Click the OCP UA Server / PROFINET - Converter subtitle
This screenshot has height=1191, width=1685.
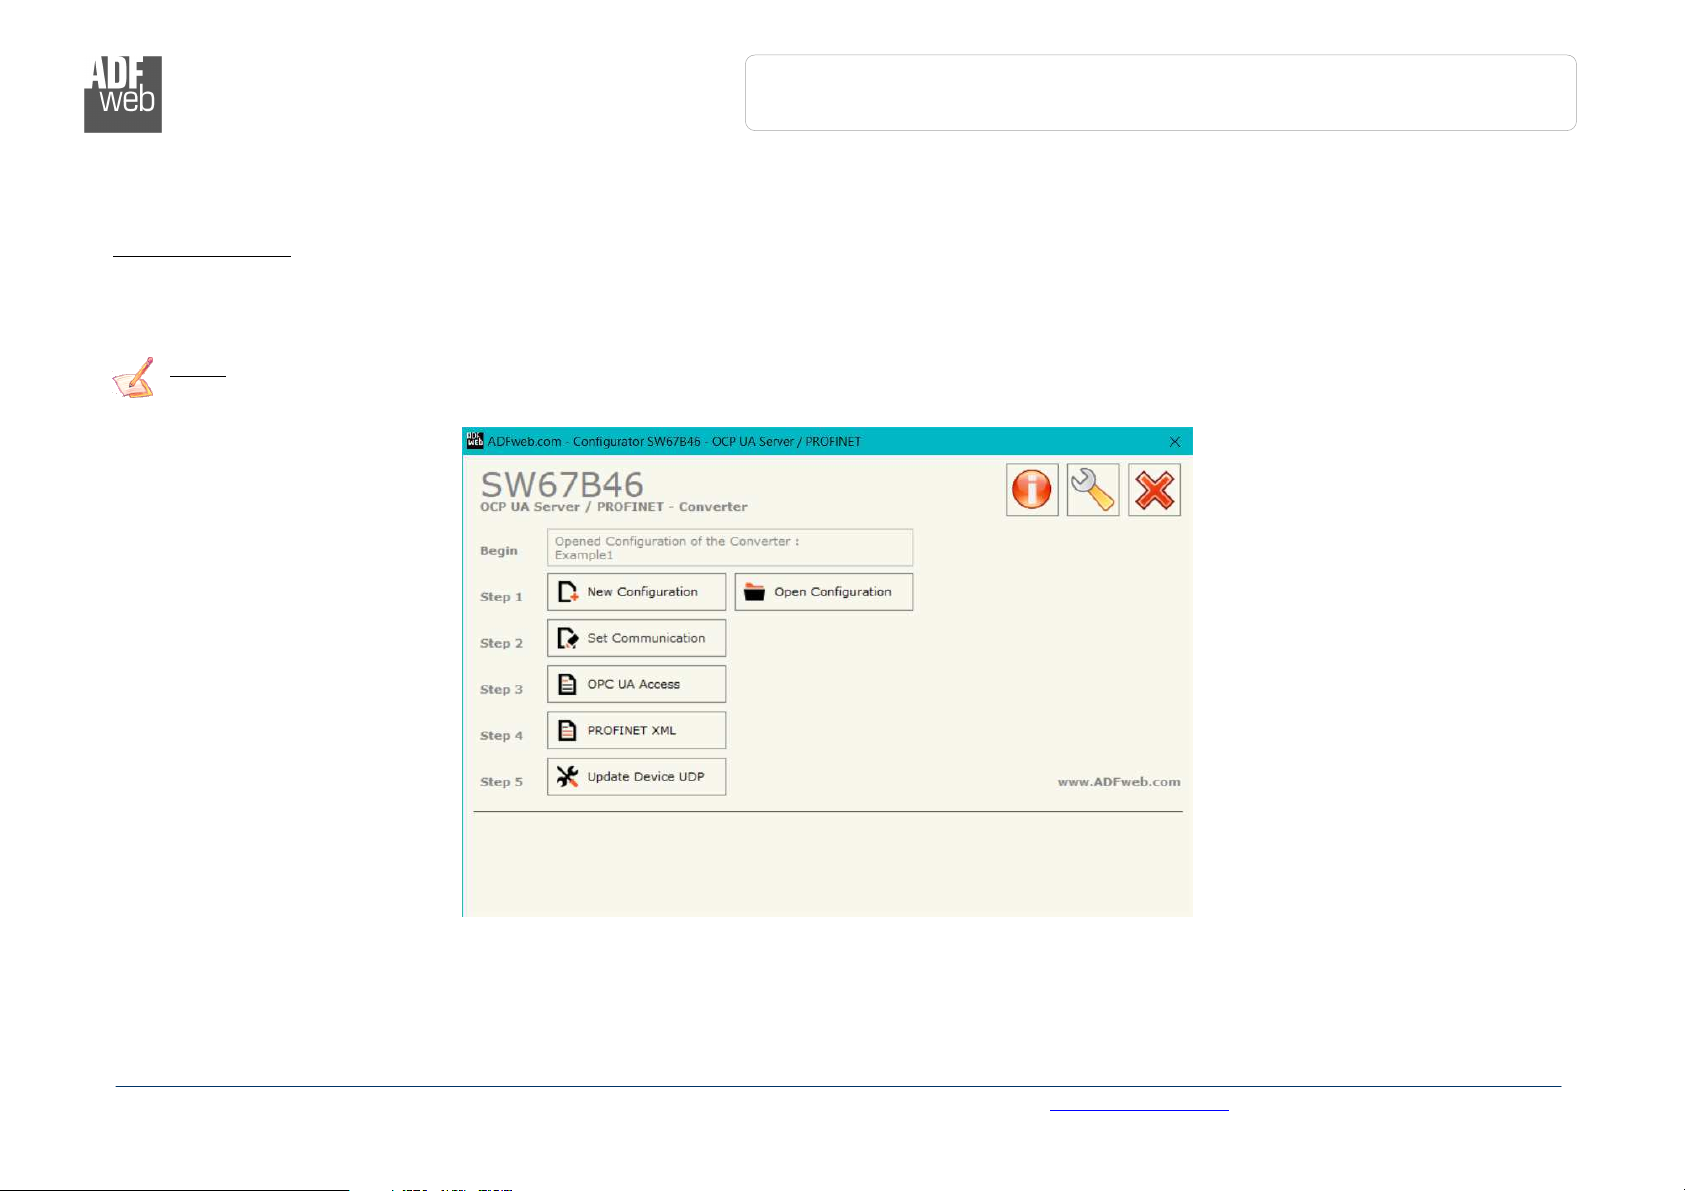[x=614, y=507]
